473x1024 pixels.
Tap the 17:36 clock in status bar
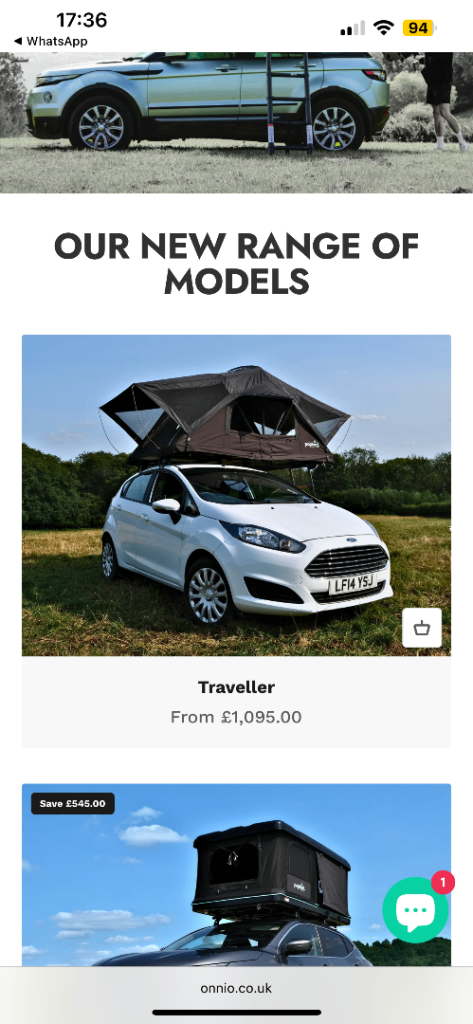coord(81,20)
